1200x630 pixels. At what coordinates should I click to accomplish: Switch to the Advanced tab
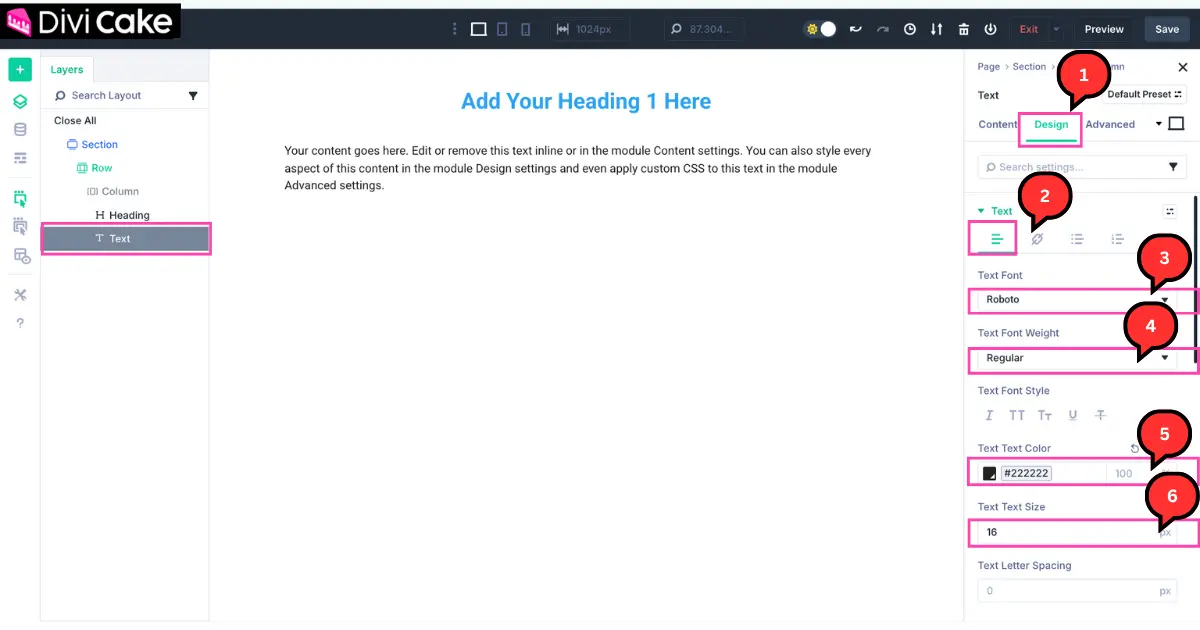1110,125
